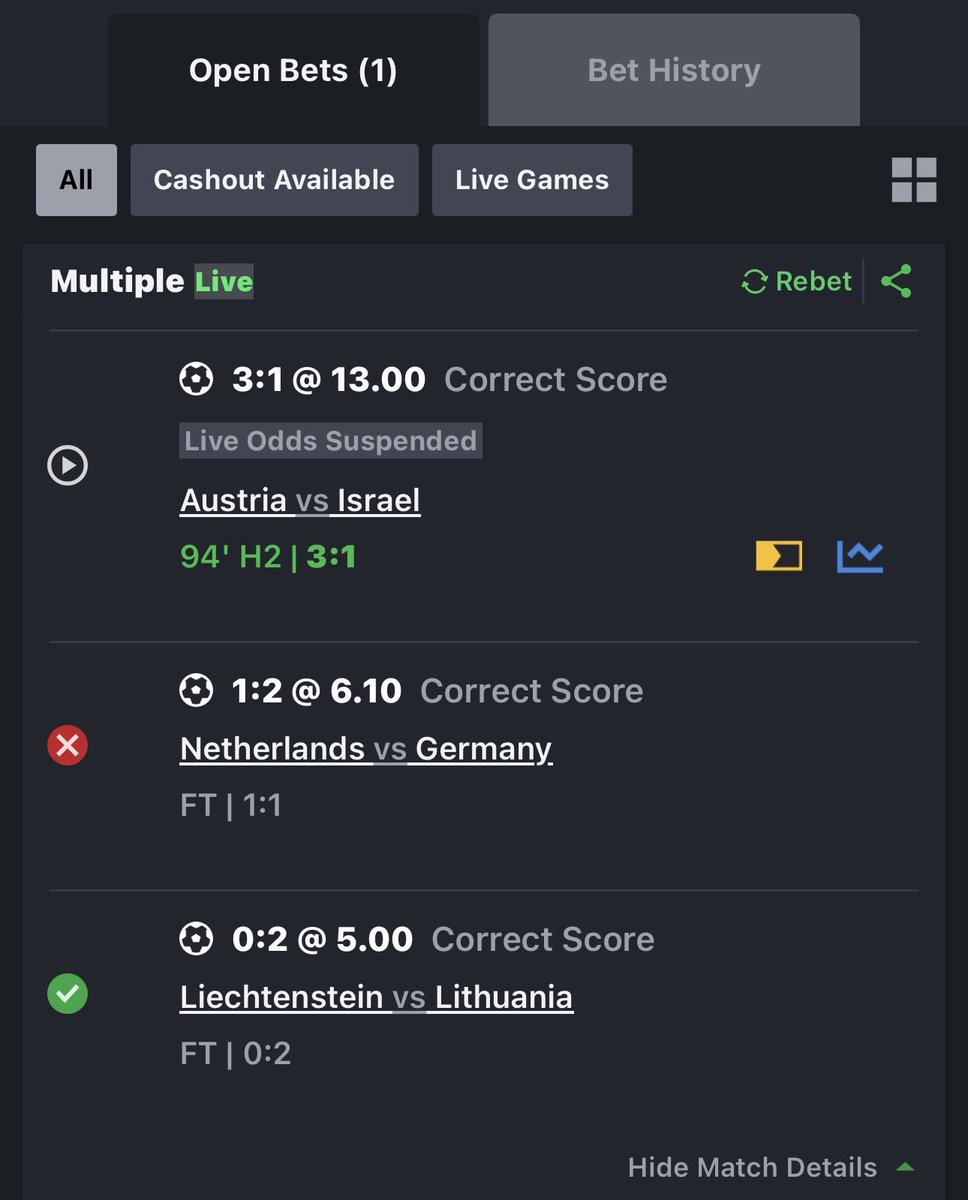This screenshot has width=968, height=1200.
Task: Click the Rebet button
Action: point(797,281)
